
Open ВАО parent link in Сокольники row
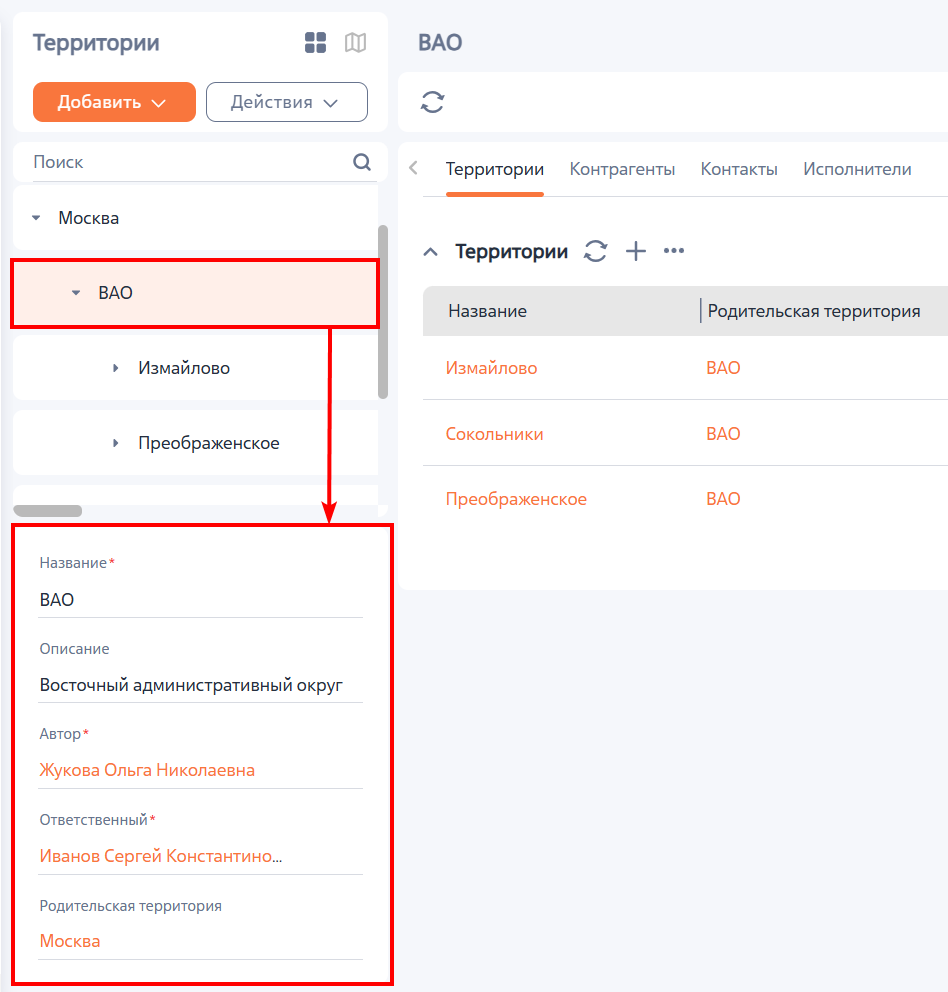(723, 434)
